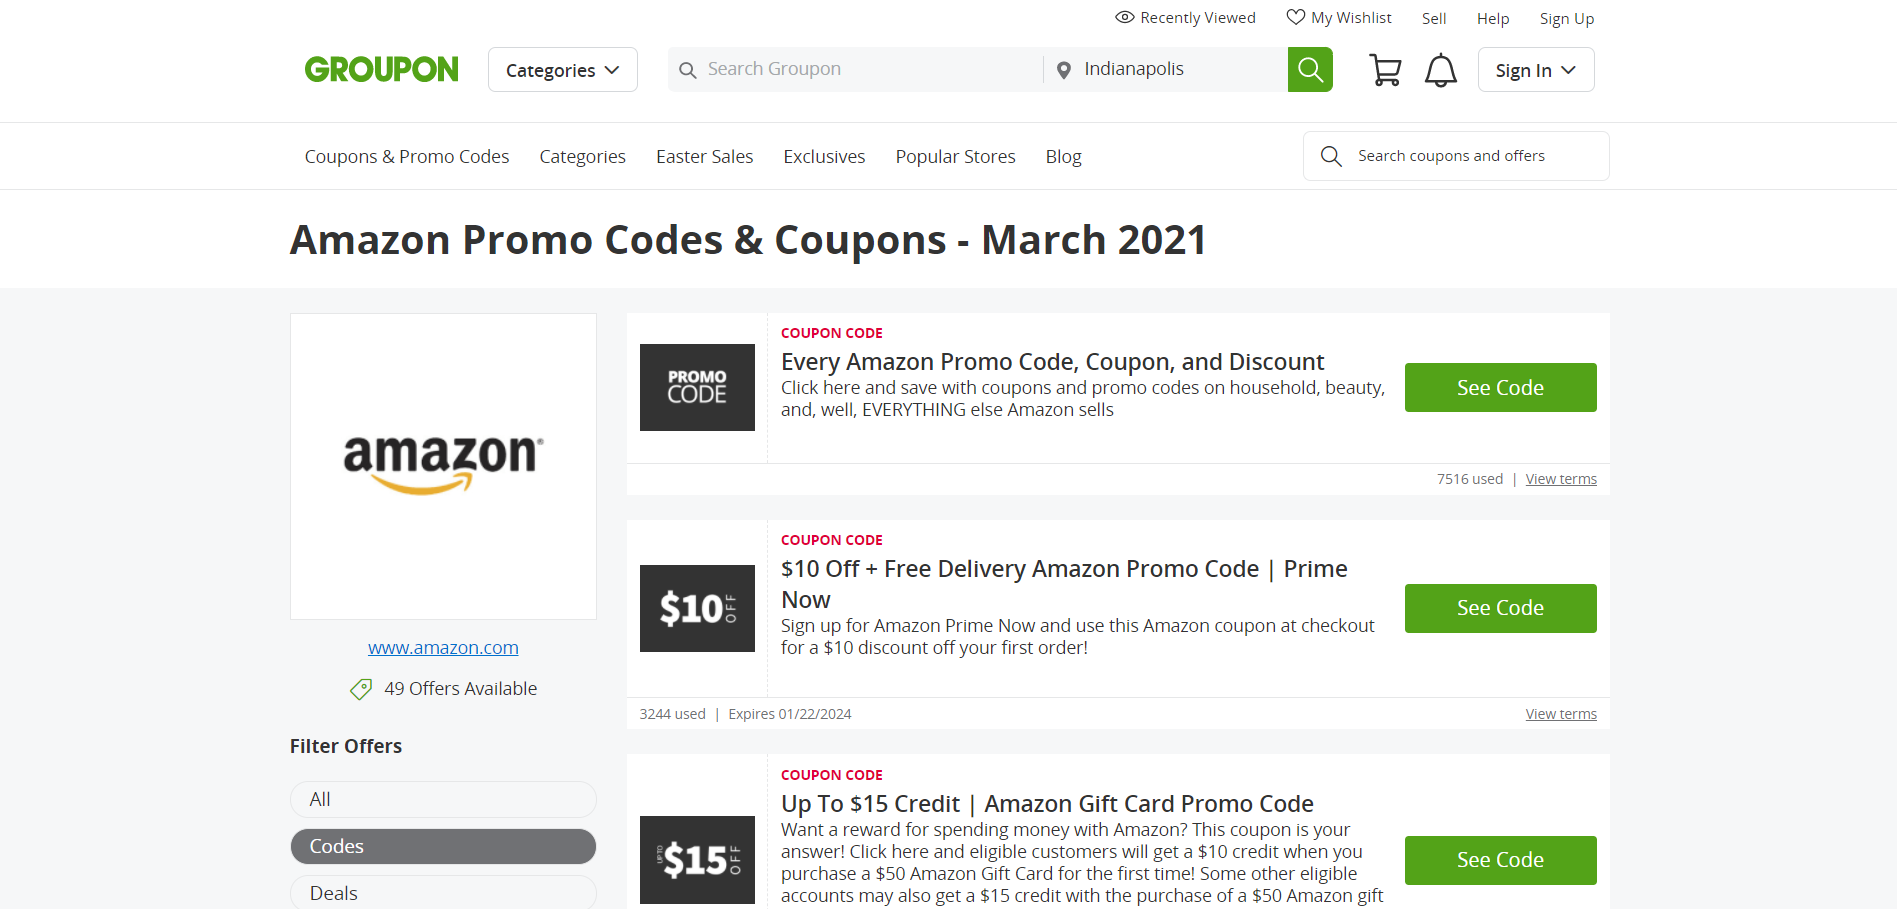Open Easter Sales menu item
The height and width of the screenshot is (909, 1897).
point(704,156)
